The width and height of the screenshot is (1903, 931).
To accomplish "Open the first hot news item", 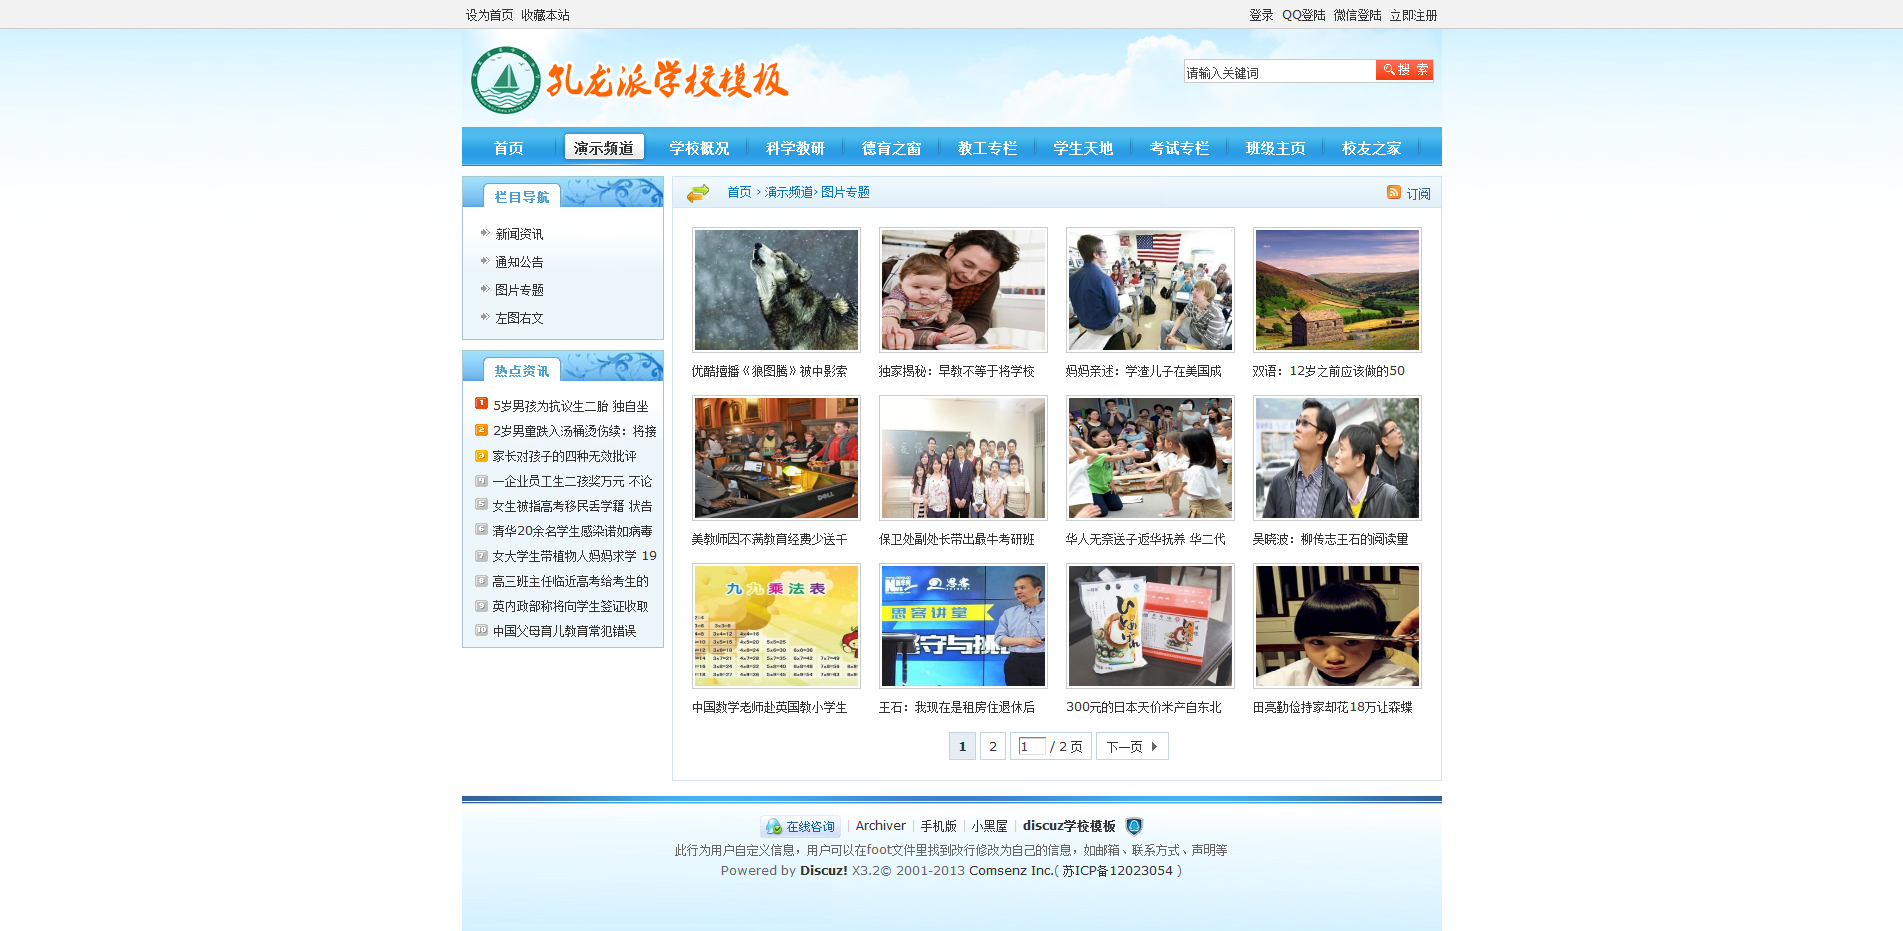I will [570, 406].
